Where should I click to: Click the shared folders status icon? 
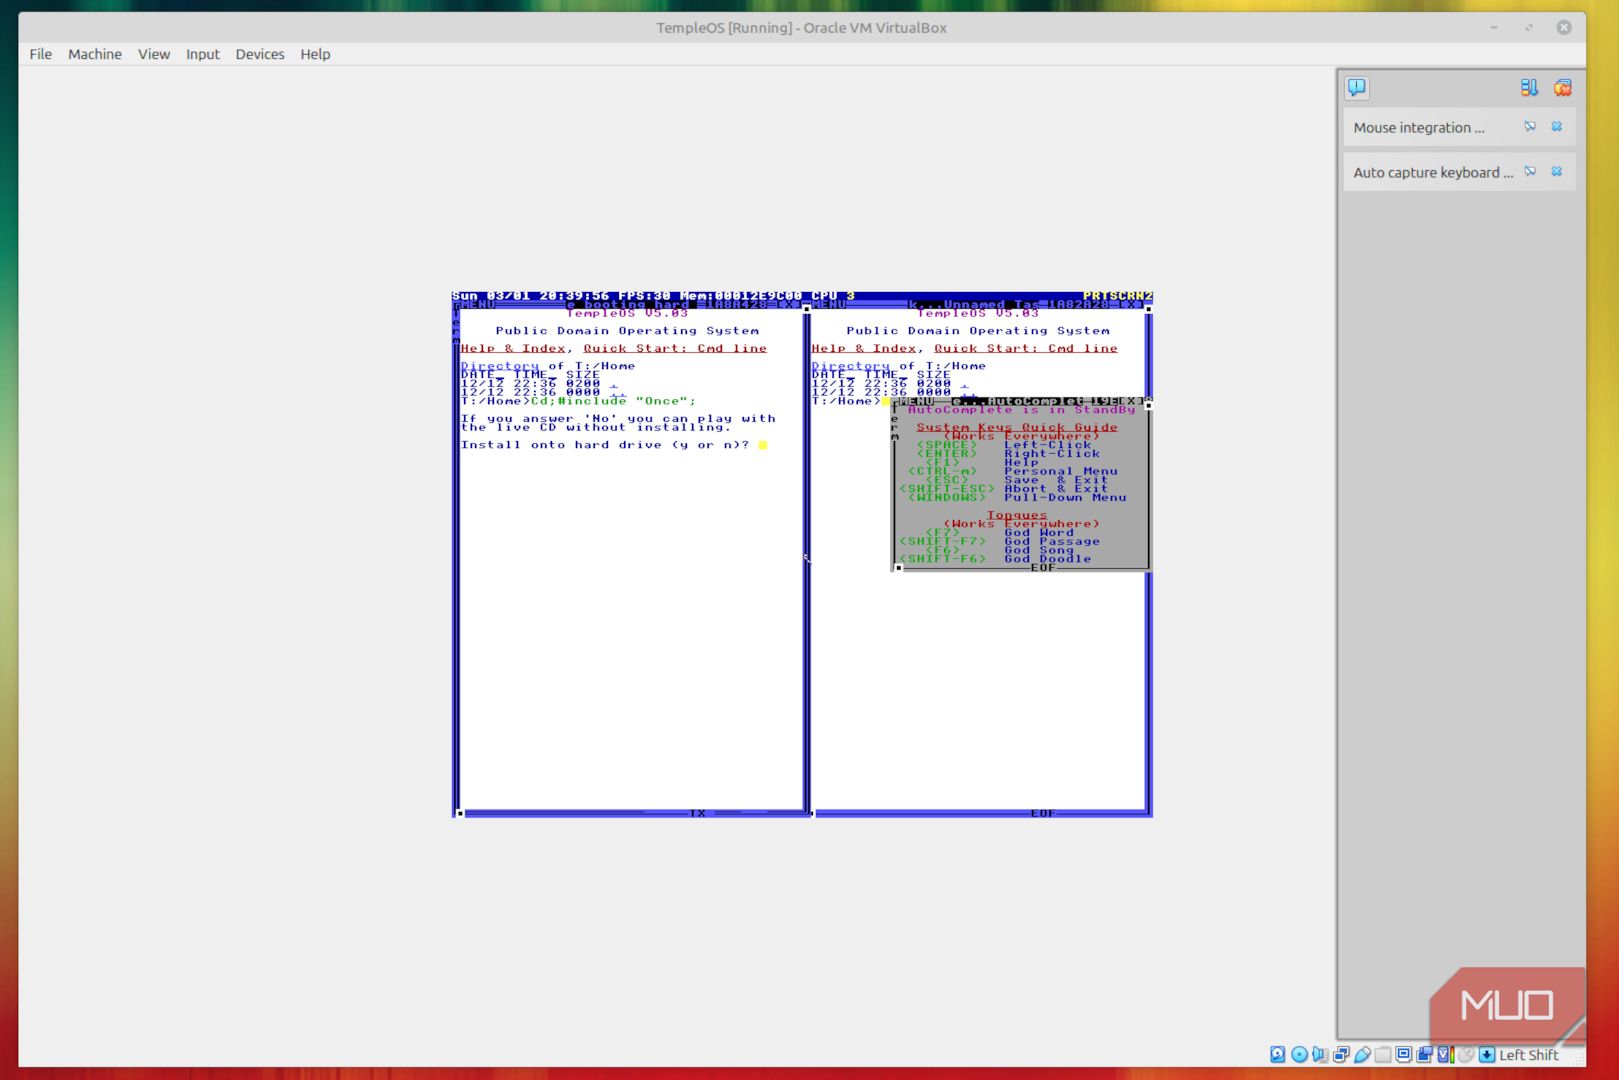pyautogui.click(x=1382, y=1054)
